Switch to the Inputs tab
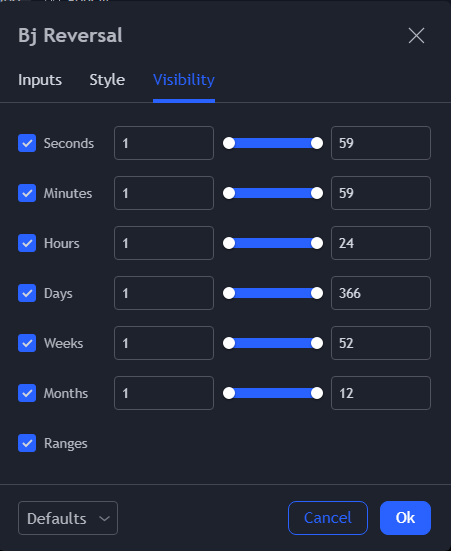451x551 pixels. pos(40,80)
